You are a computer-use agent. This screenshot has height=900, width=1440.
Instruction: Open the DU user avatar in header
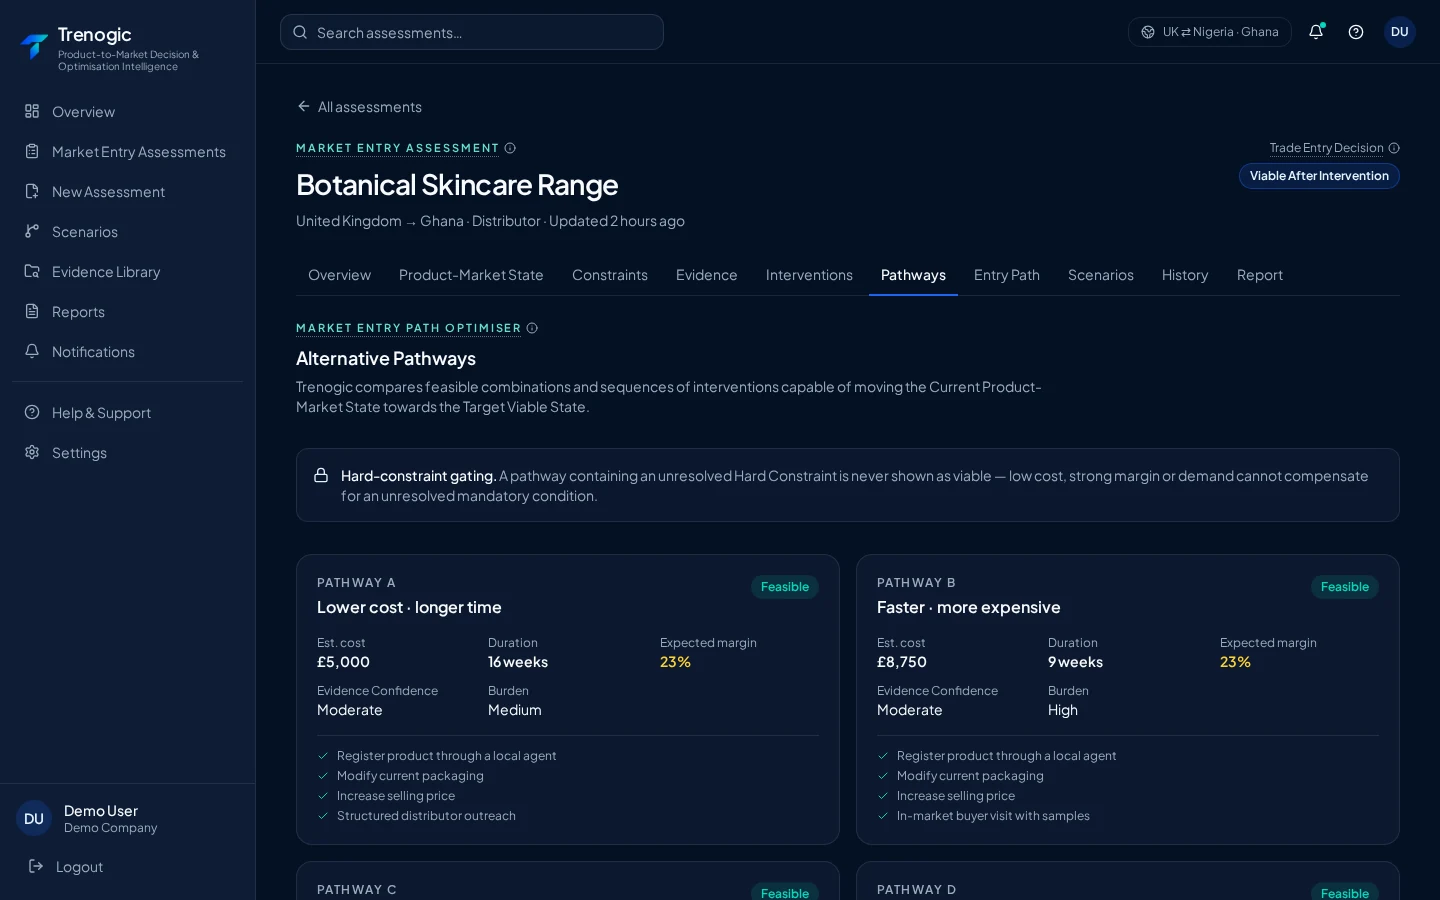(x=1400, y=32)
